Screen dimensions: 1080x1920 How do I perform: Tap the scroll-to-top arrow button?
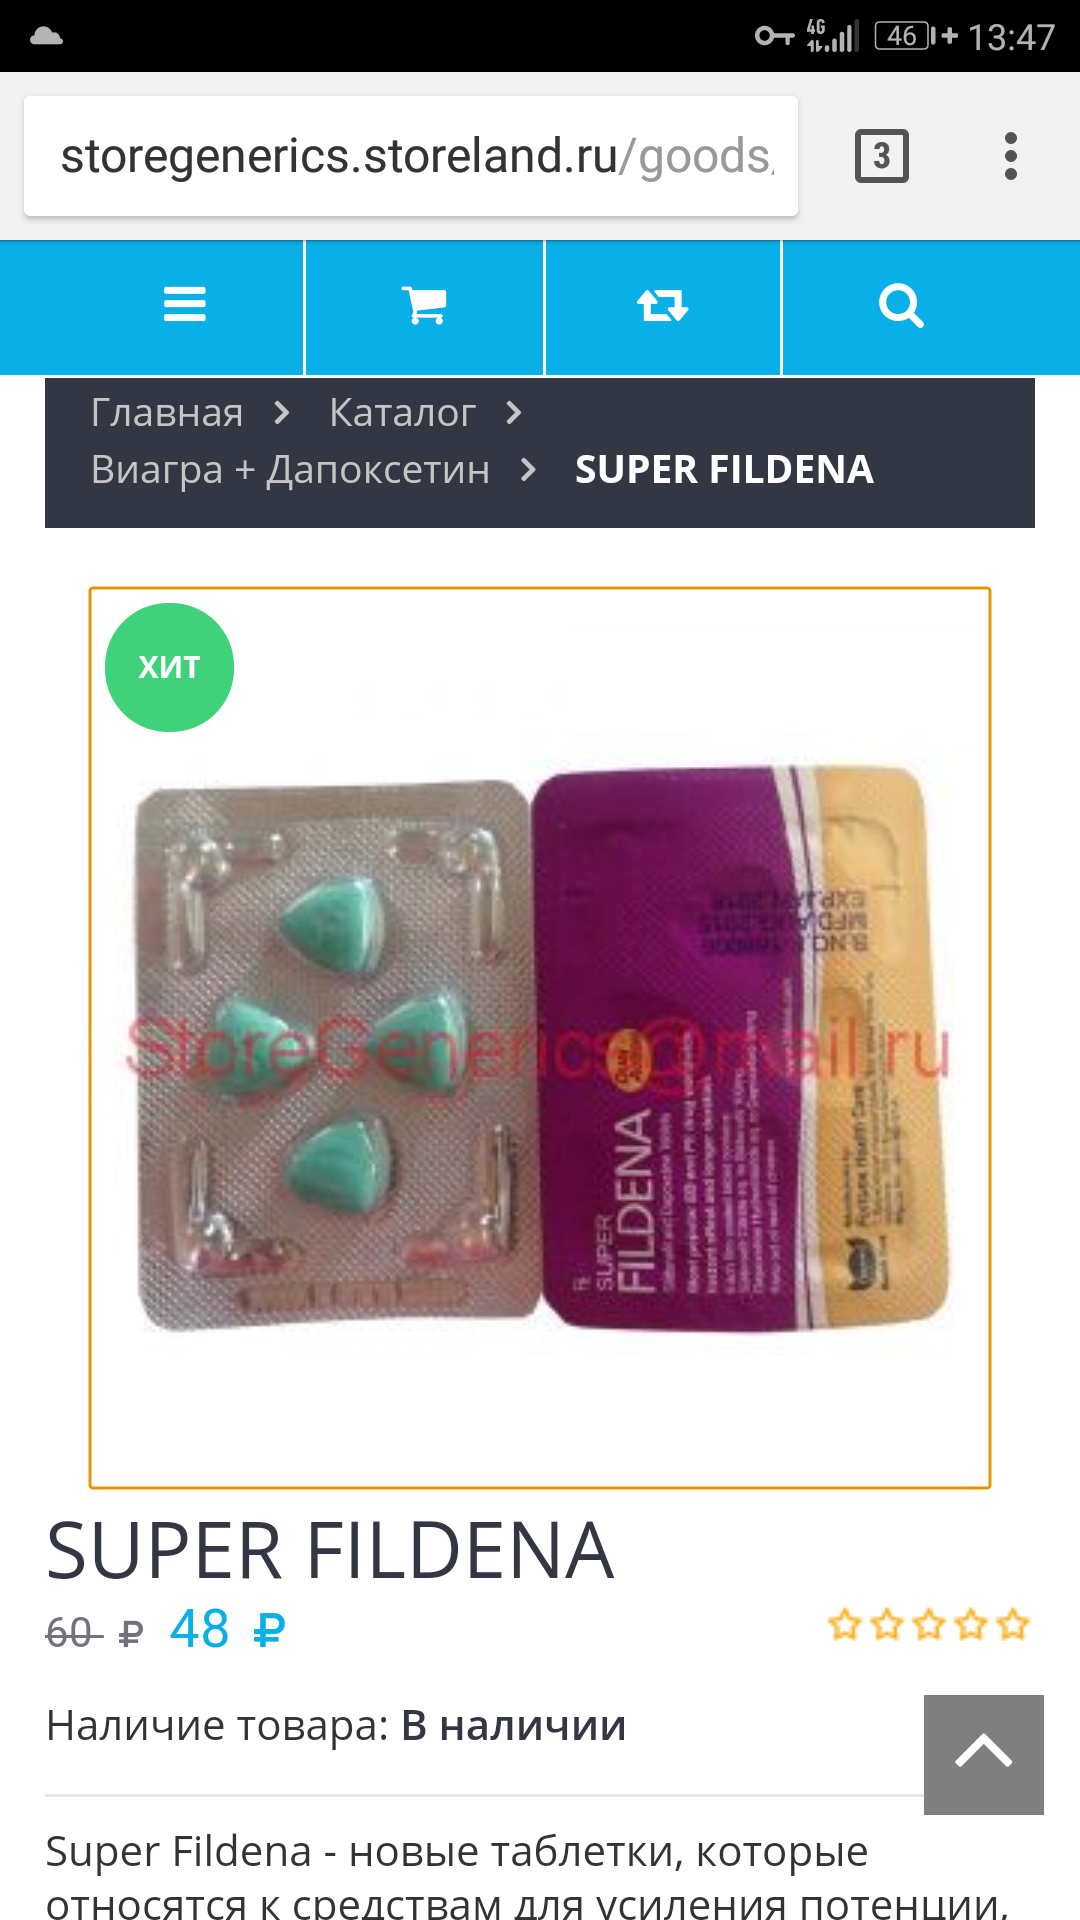[x=984, y=1755]
